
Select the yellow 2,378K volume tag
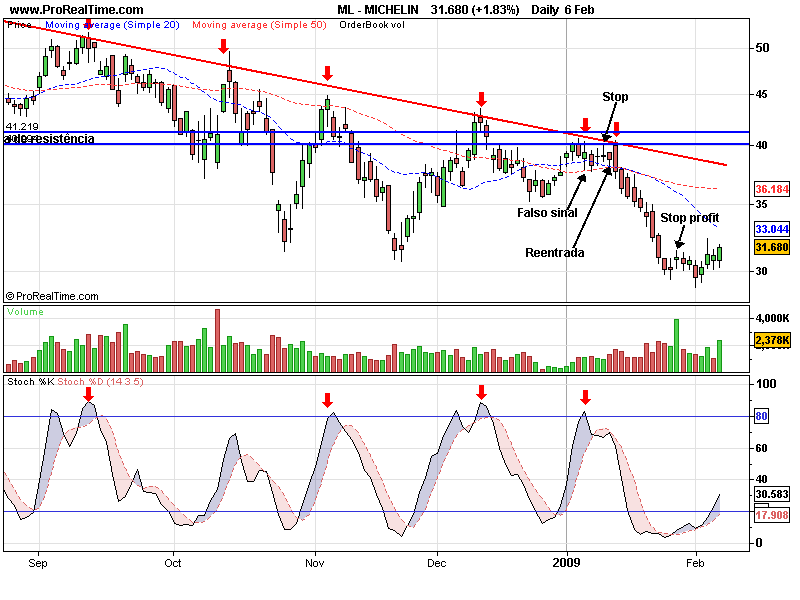(x=772, y=340)
